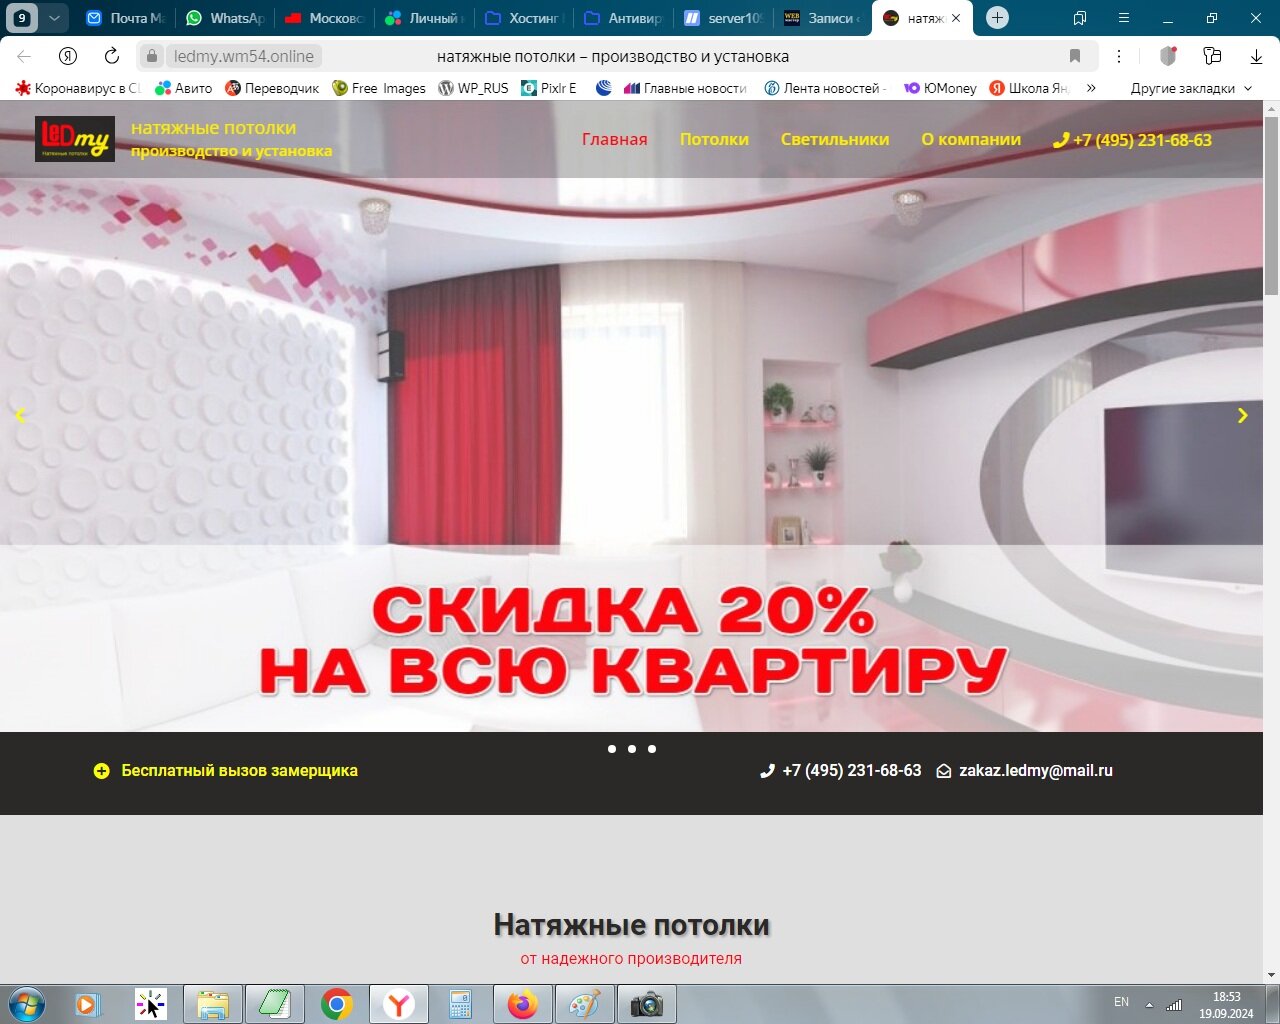The width and height of the screenshot is (1280, 1024).
Task: Switch to the Хостинг tab
Action: pos(524,18)
